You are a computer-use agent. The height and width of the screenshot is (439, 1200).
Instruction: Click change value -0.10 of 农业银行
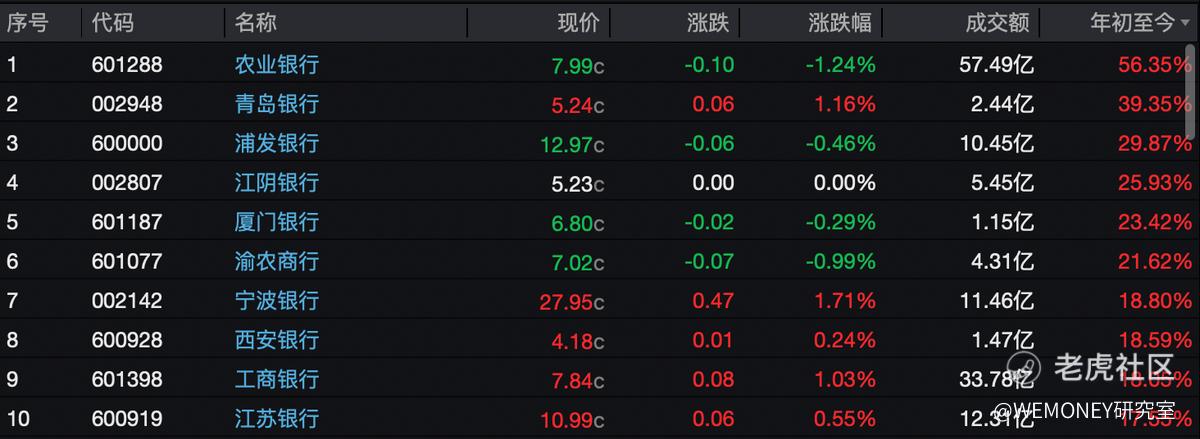click(x=709, y=65)
